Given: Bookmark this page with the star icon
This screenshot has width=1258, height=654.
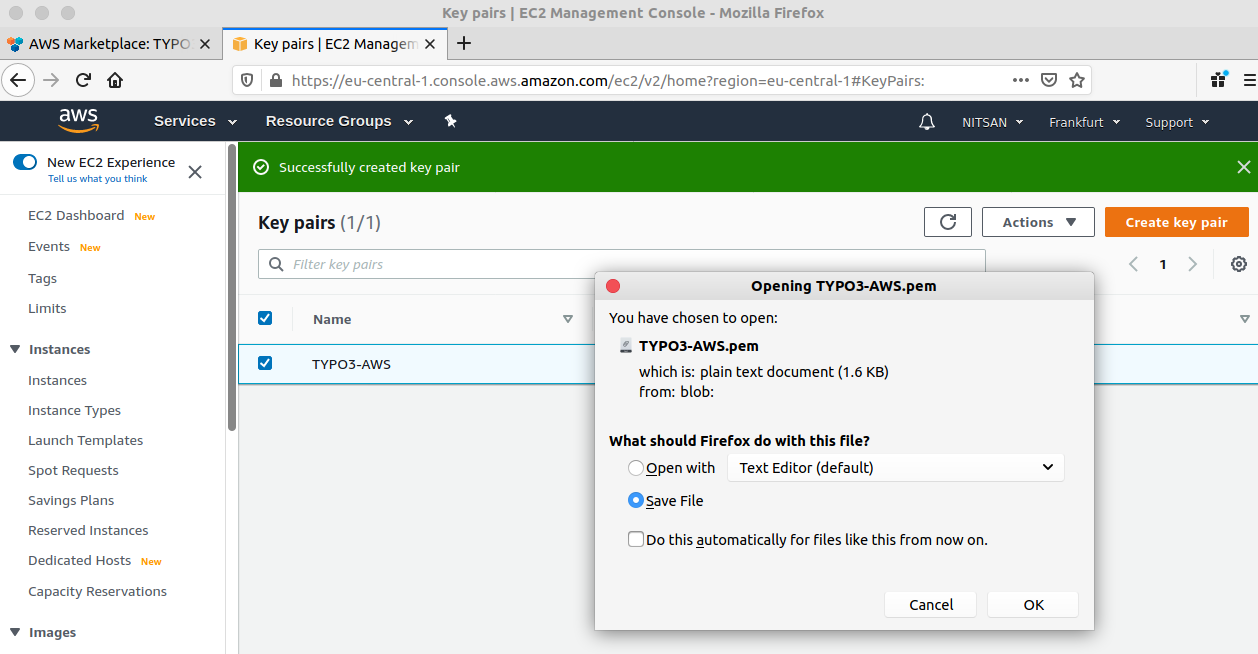Looking at the screenshot, I should click(x=1077, y=80).
